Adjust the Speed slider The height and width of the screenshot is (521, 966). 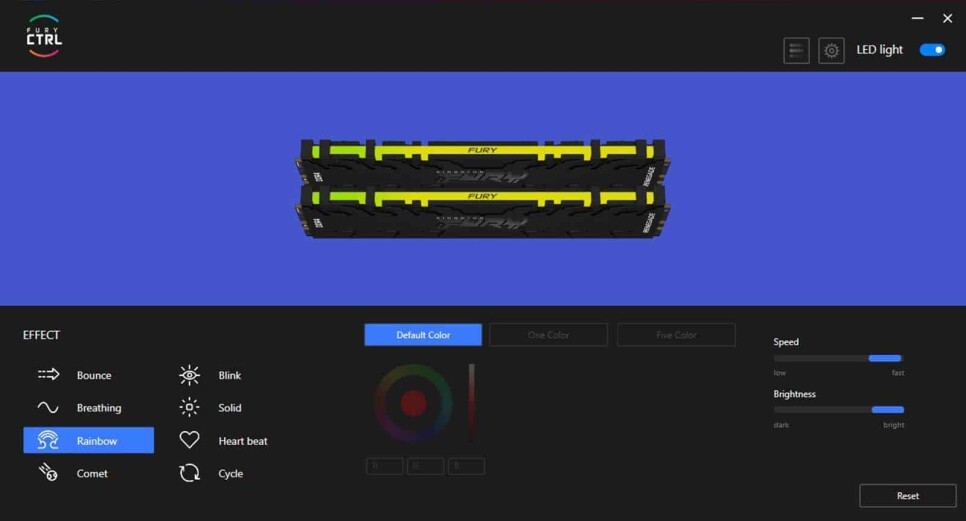838,358
